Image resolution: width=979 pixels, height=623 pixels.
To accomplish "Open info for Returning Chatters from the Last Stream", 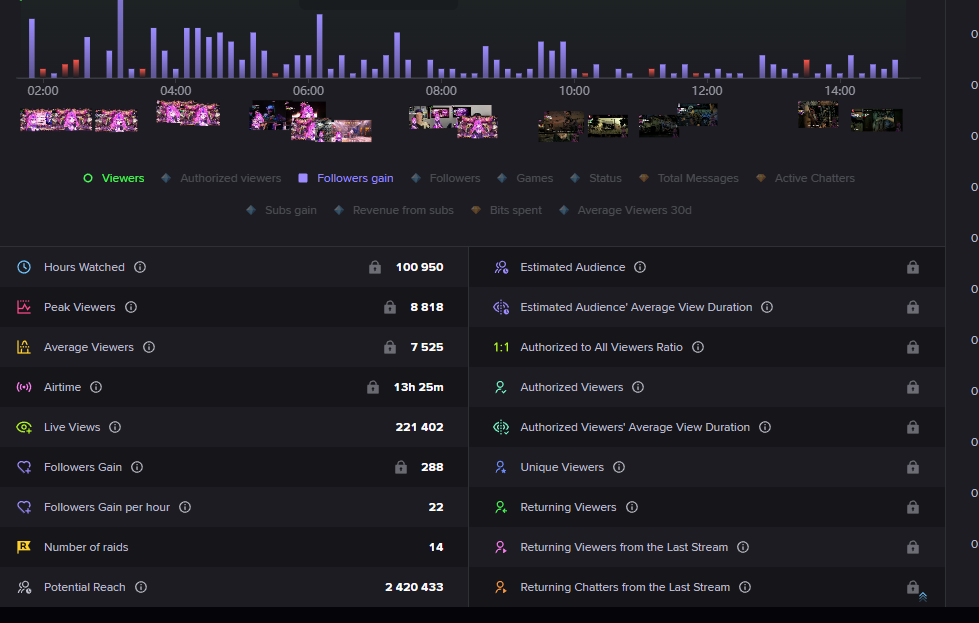I will tap(745, 587).
